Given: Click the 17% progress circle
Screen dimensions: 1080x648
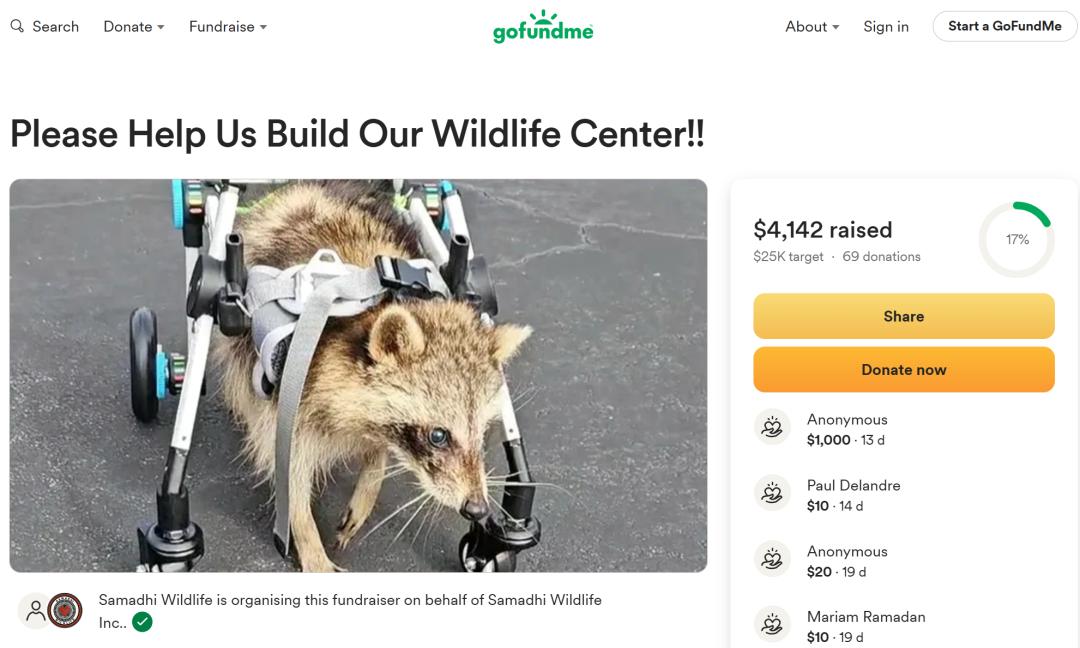Looking at the screenshot, I should pyautogui.click(x=1016, y=240).
